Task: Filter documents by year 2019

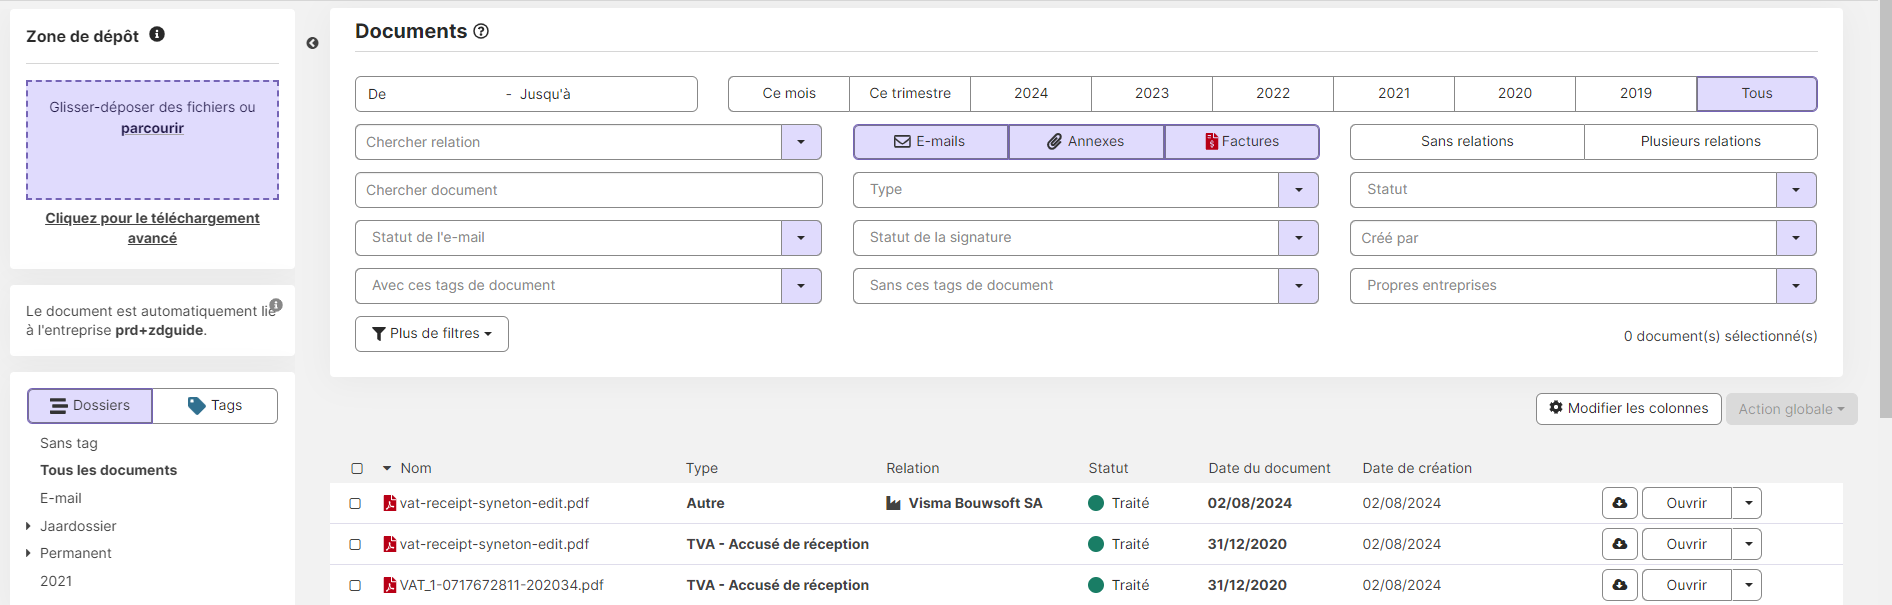Action: tap(1636, 93)
